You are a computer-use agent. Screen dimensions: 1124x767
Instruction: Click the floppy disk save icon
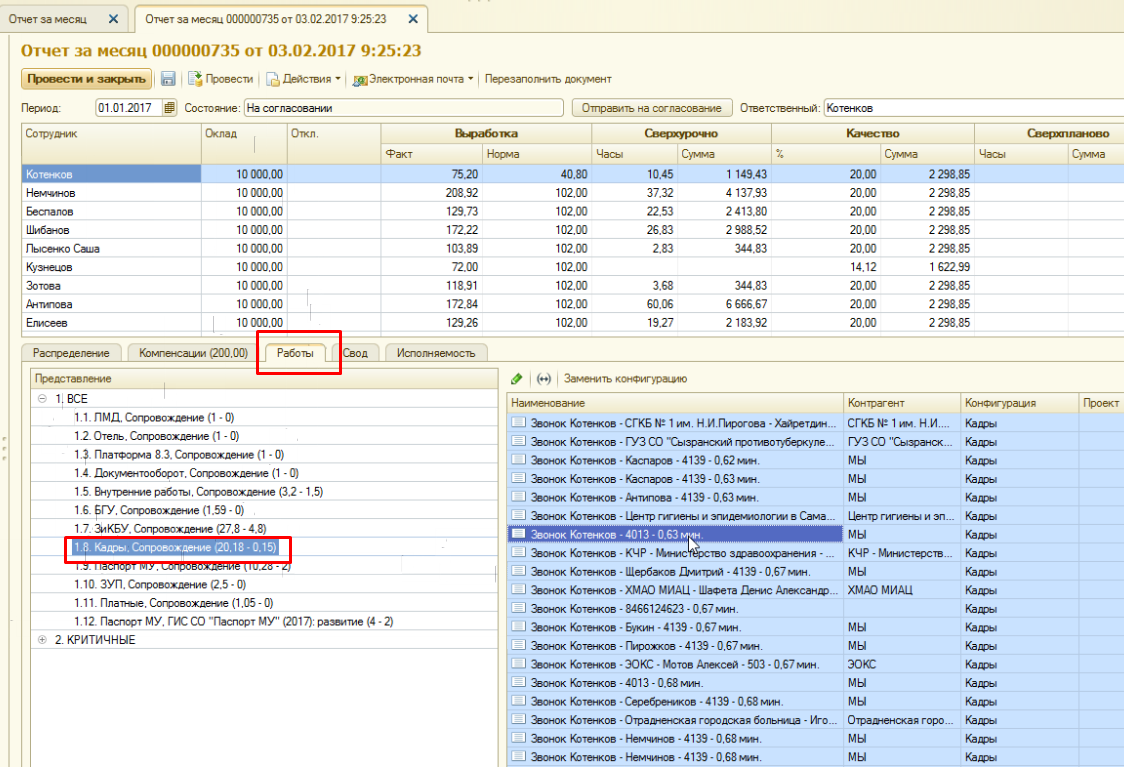pos(168,79)
